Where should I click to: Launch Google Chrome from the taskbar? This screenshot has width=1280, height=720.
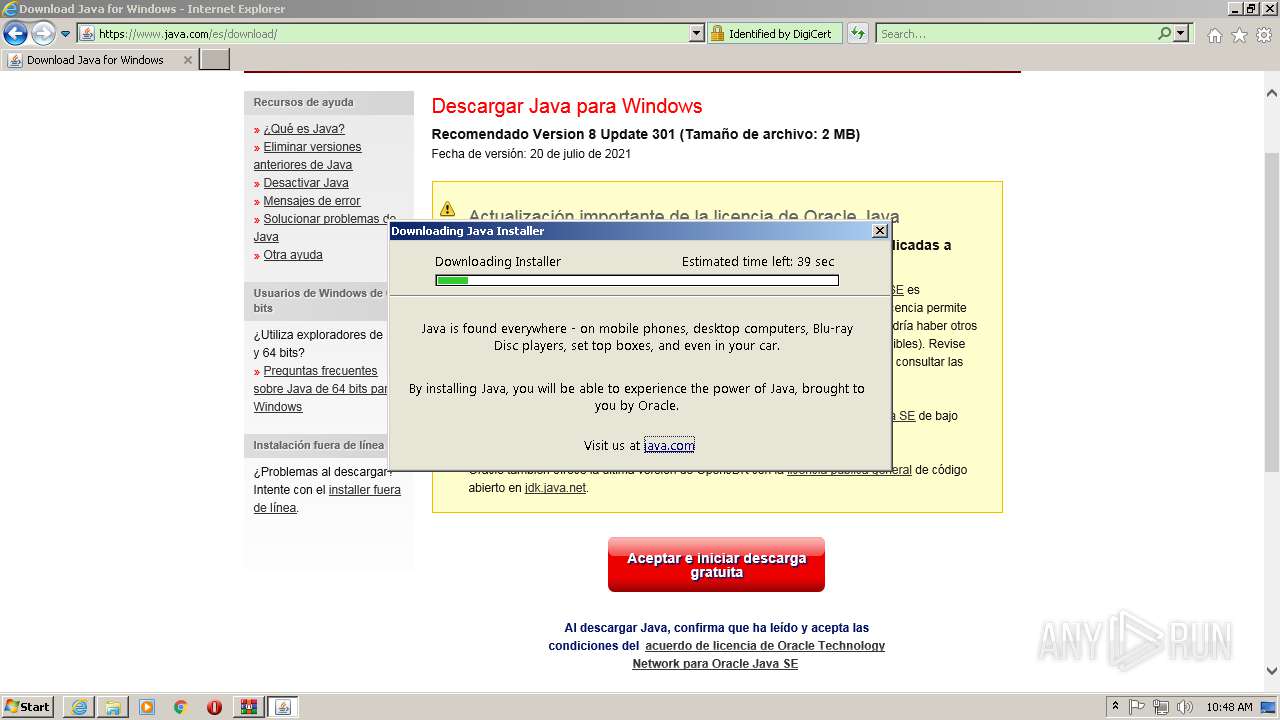[x=181, y=707]
